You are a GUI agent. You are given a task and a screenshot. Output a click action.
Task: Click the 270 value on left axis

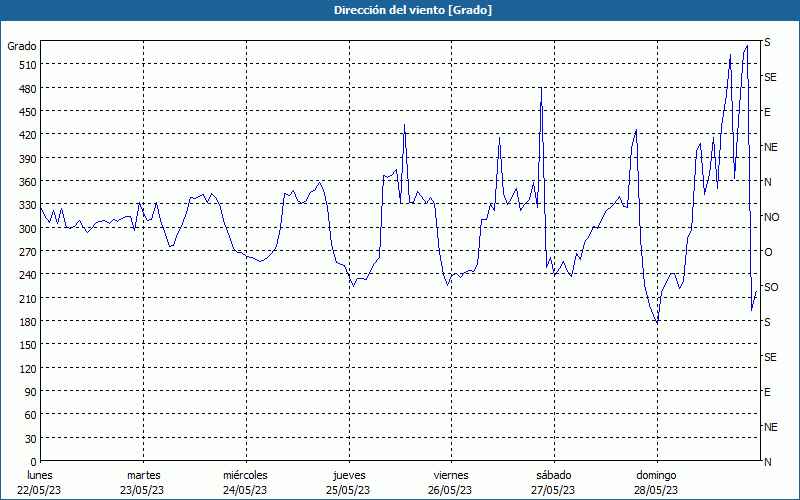pos(28,252)
